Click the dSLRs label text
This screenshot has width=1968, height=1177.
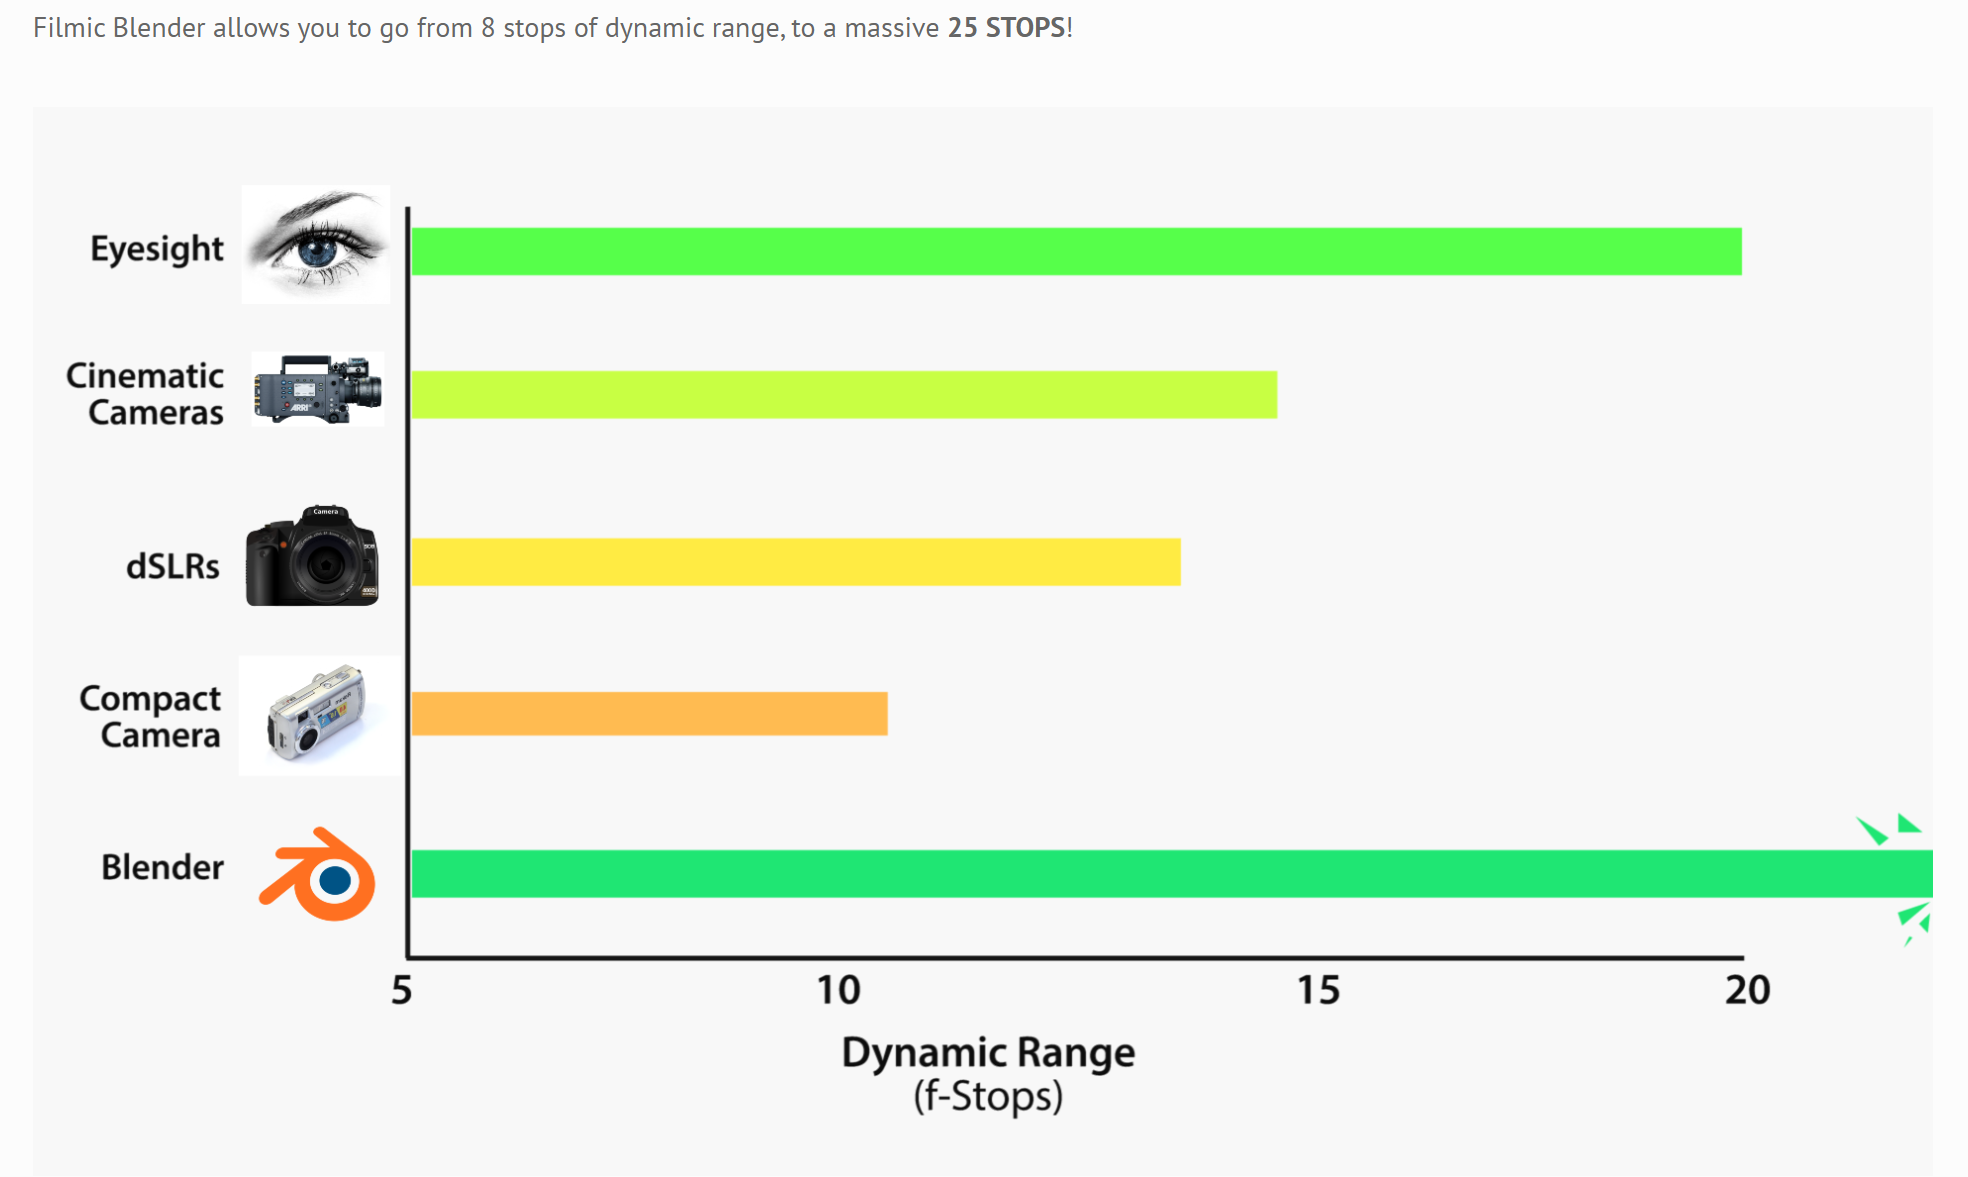click(x=172, y=566)
